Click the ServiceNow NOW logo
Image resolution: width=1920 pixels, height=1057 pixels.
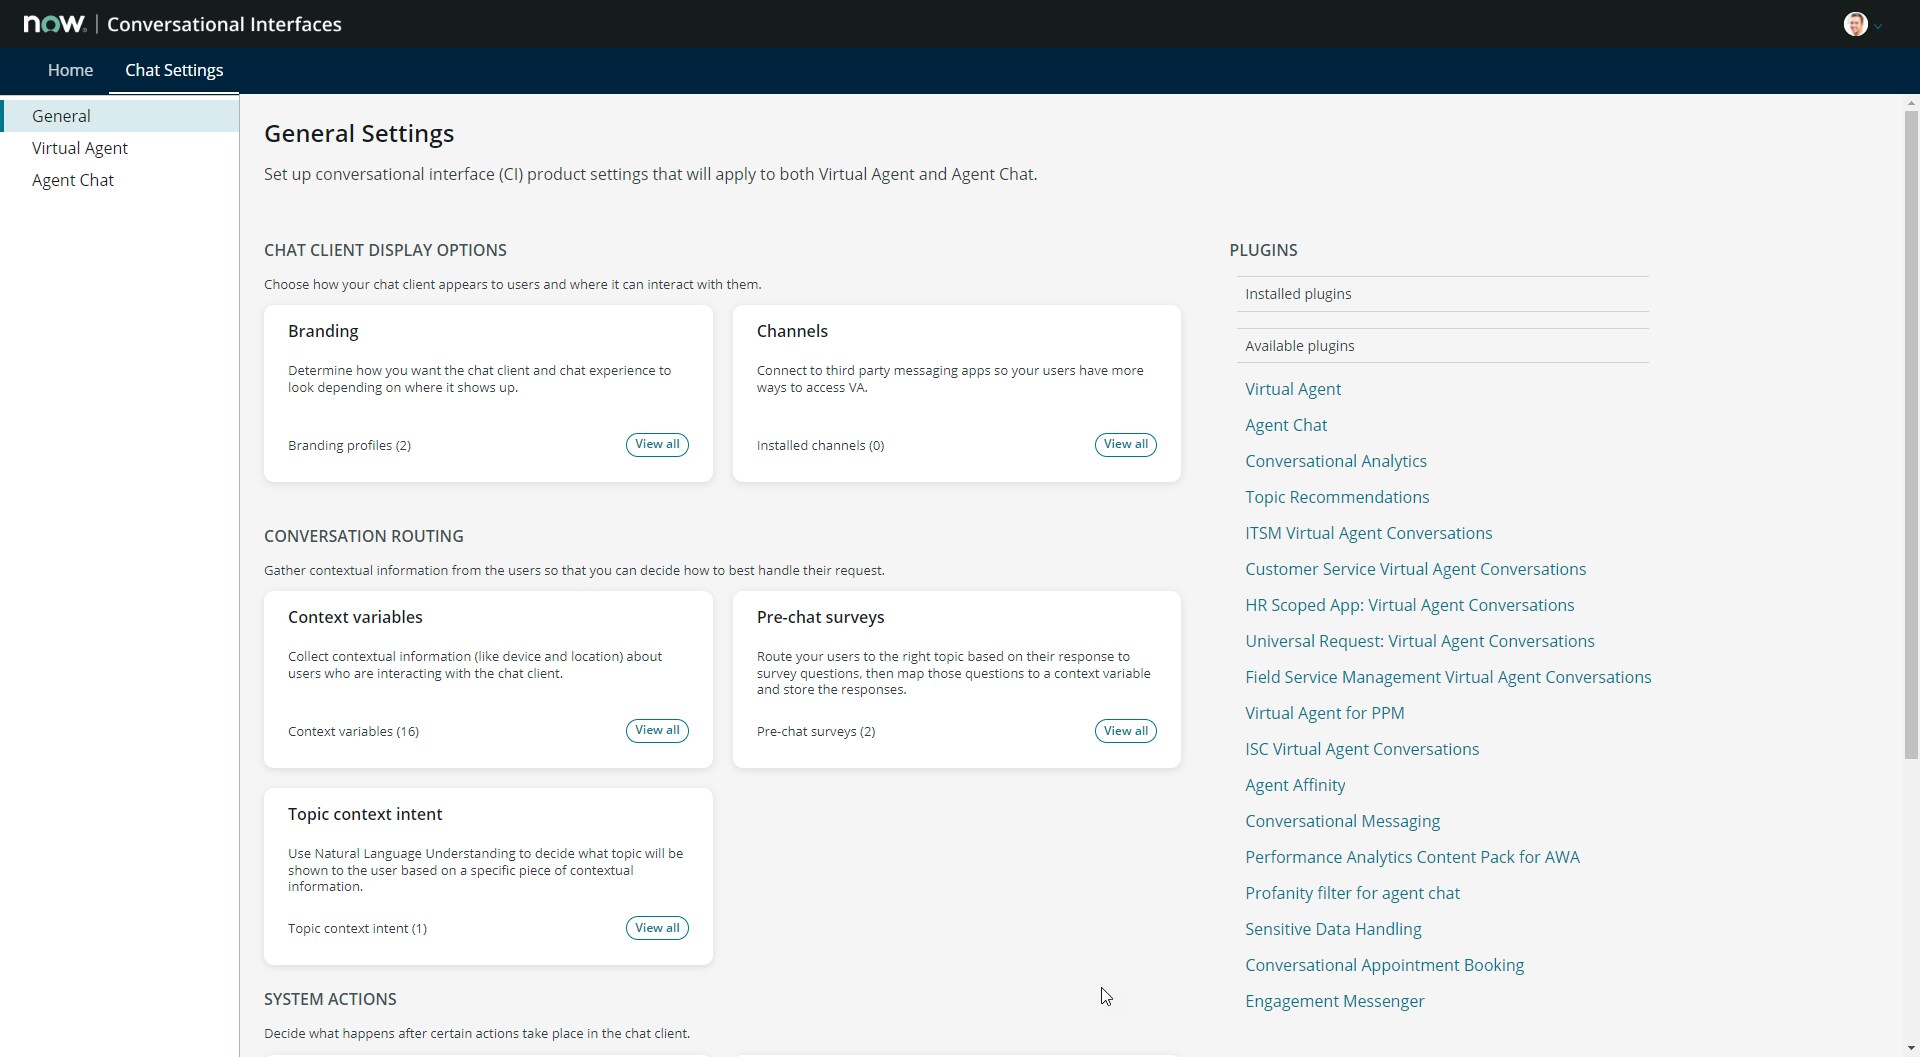[x=54, y=23]
